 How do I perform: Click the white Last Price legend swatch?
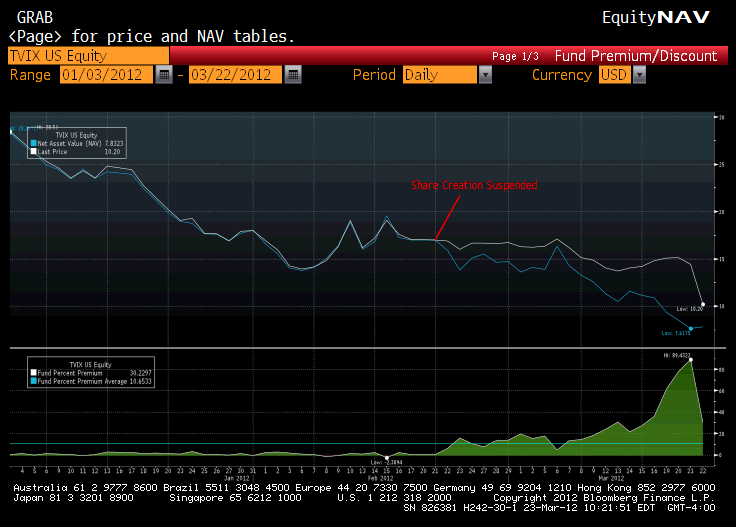(x=33, y=152)
